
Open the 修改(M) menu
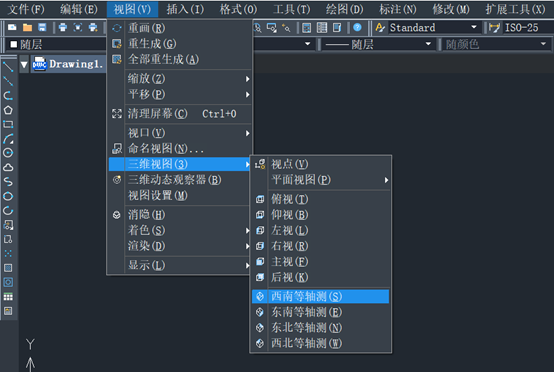451,9
